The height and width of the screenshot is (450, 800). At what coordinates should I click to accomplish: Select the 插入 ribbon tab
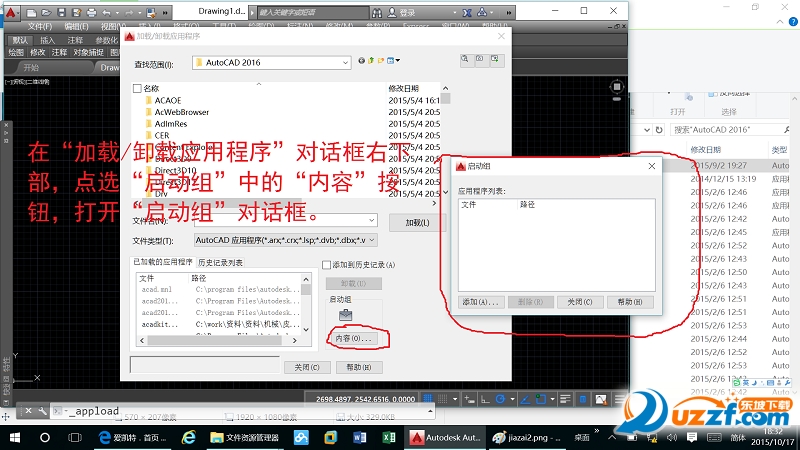(47, 40)
